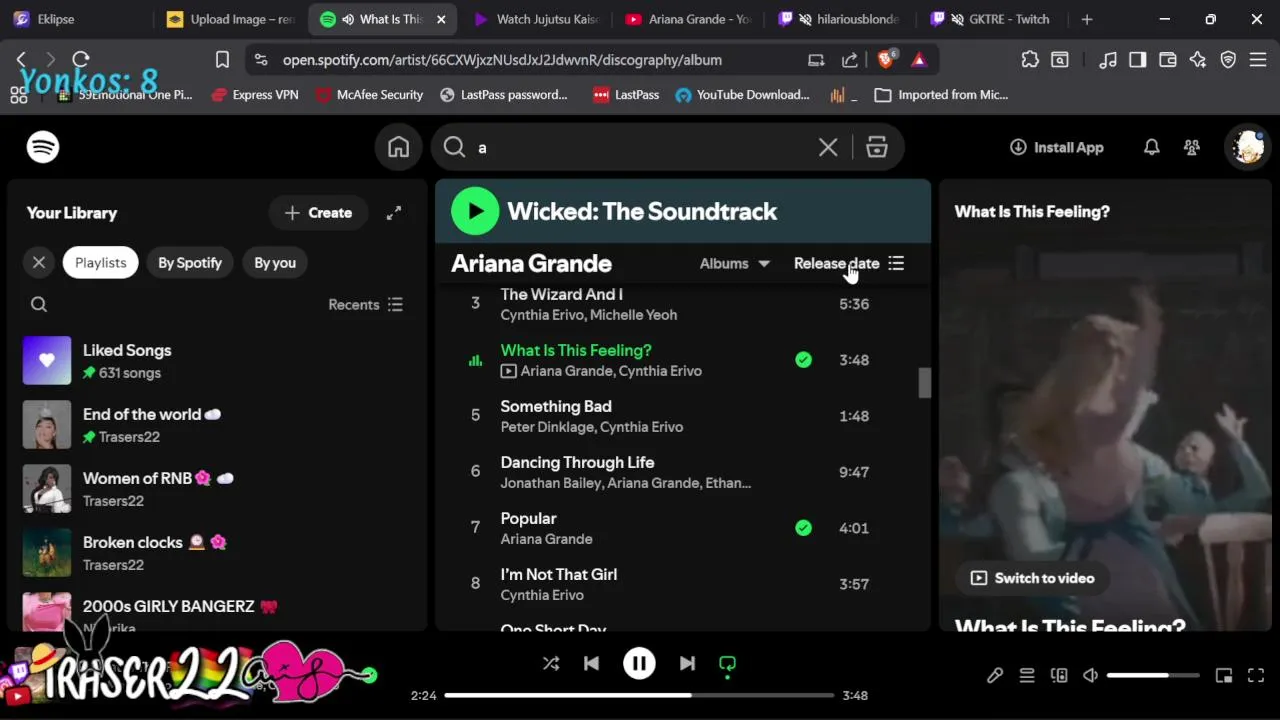Click the Women of RNB playlist cover

47,489
